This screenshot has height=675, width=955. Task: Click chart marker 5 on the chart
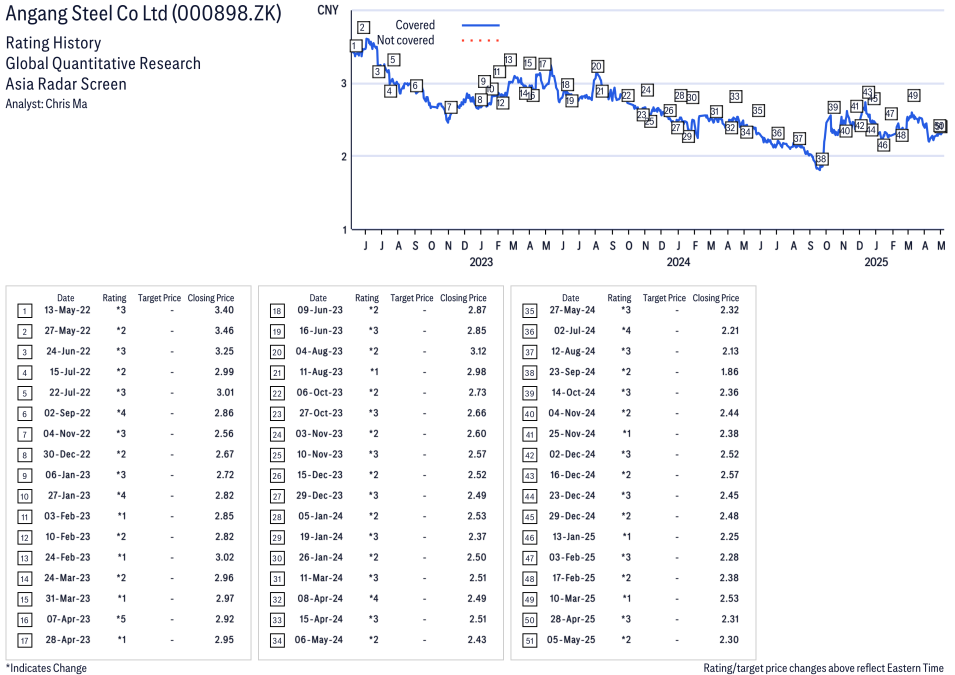(x=393, y=60)
